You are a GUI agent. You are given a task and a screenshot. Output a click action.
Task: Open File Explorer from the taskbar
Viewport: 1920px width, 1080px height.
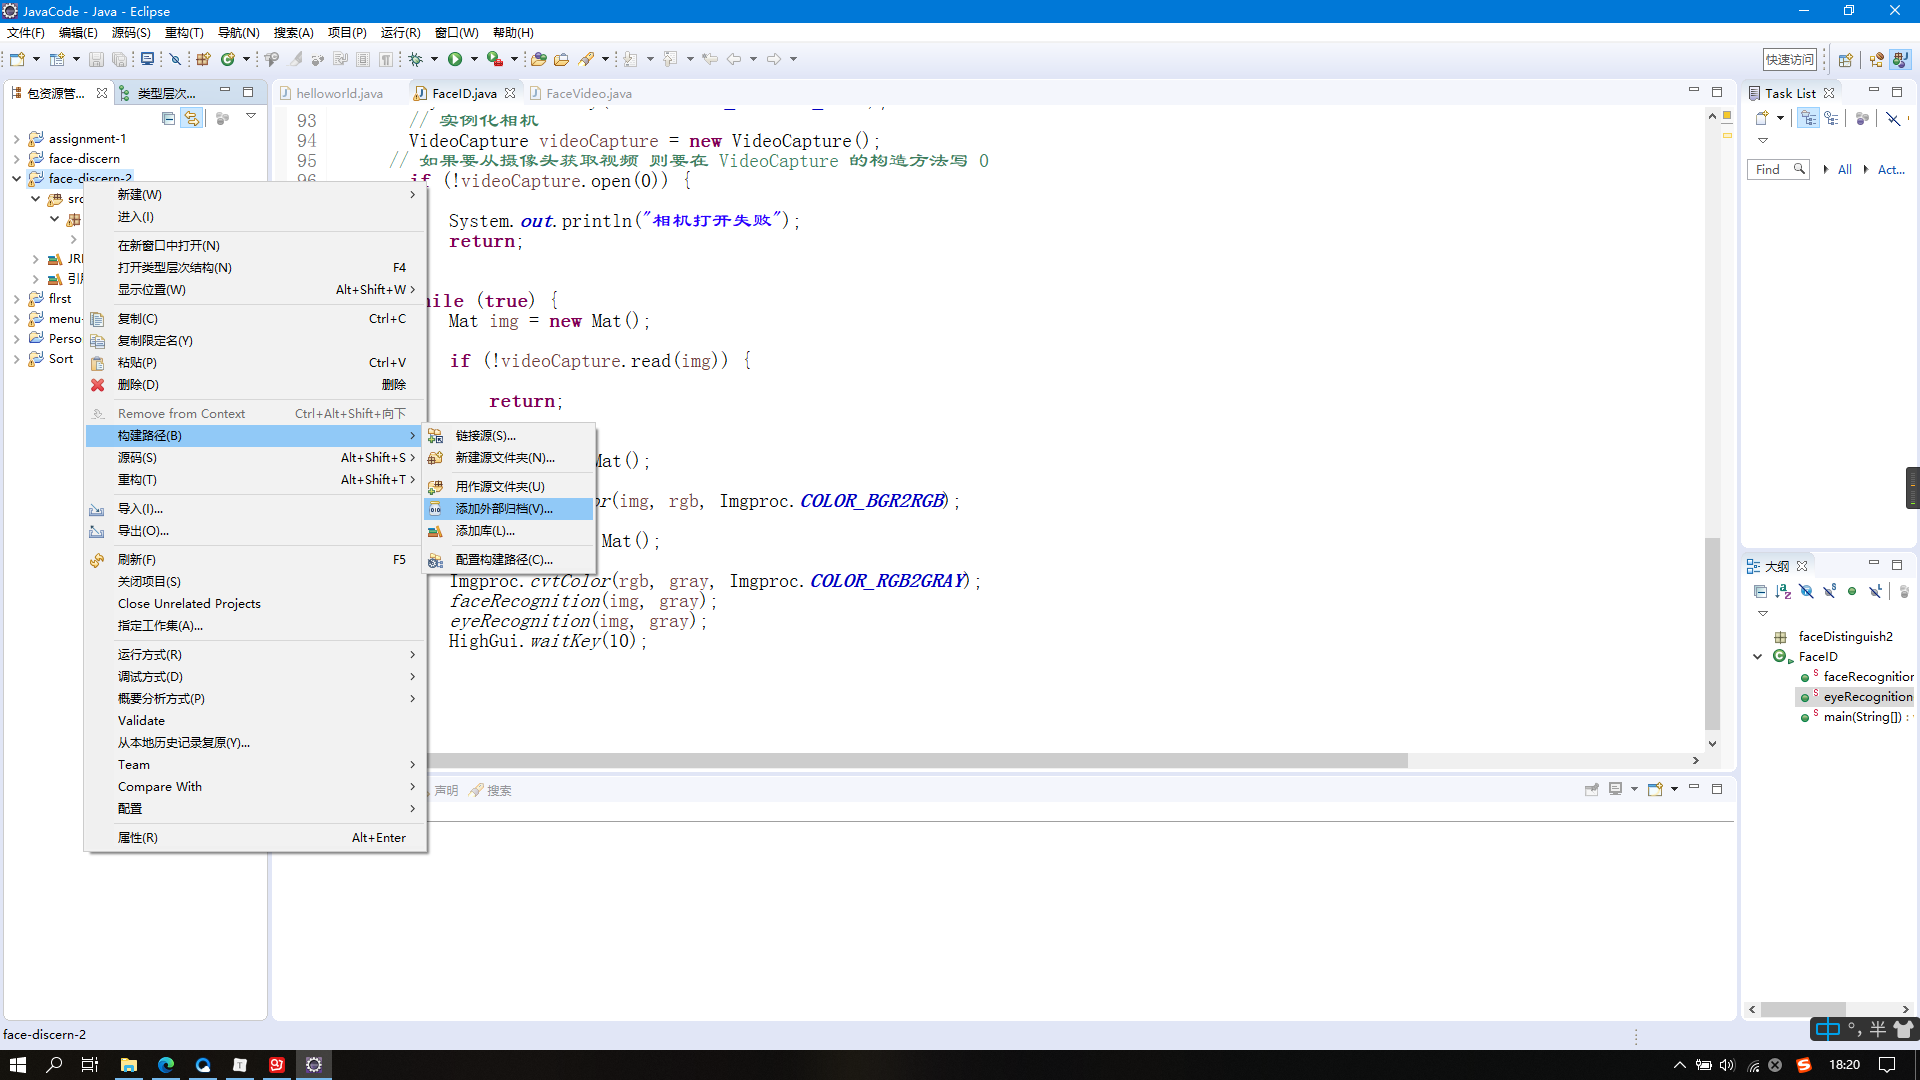[x=129, y=1065]
